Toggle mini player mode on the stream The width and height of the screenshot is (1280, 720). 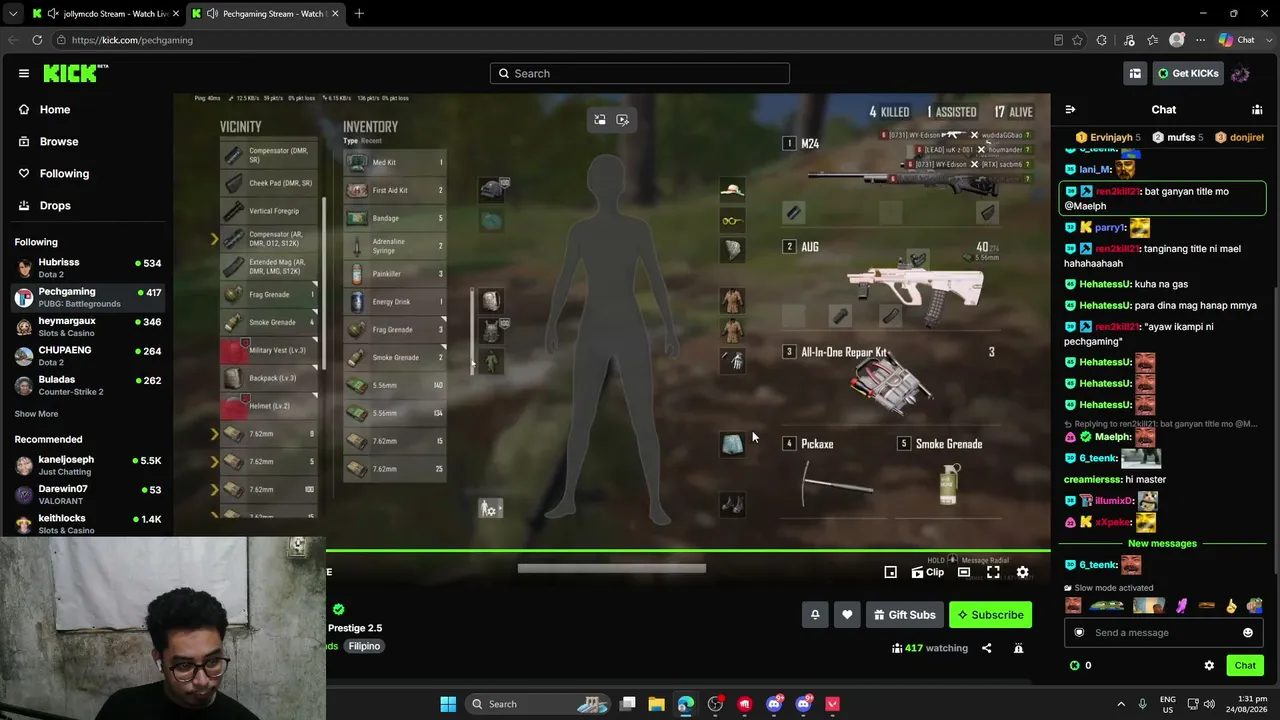pos(890,572)
